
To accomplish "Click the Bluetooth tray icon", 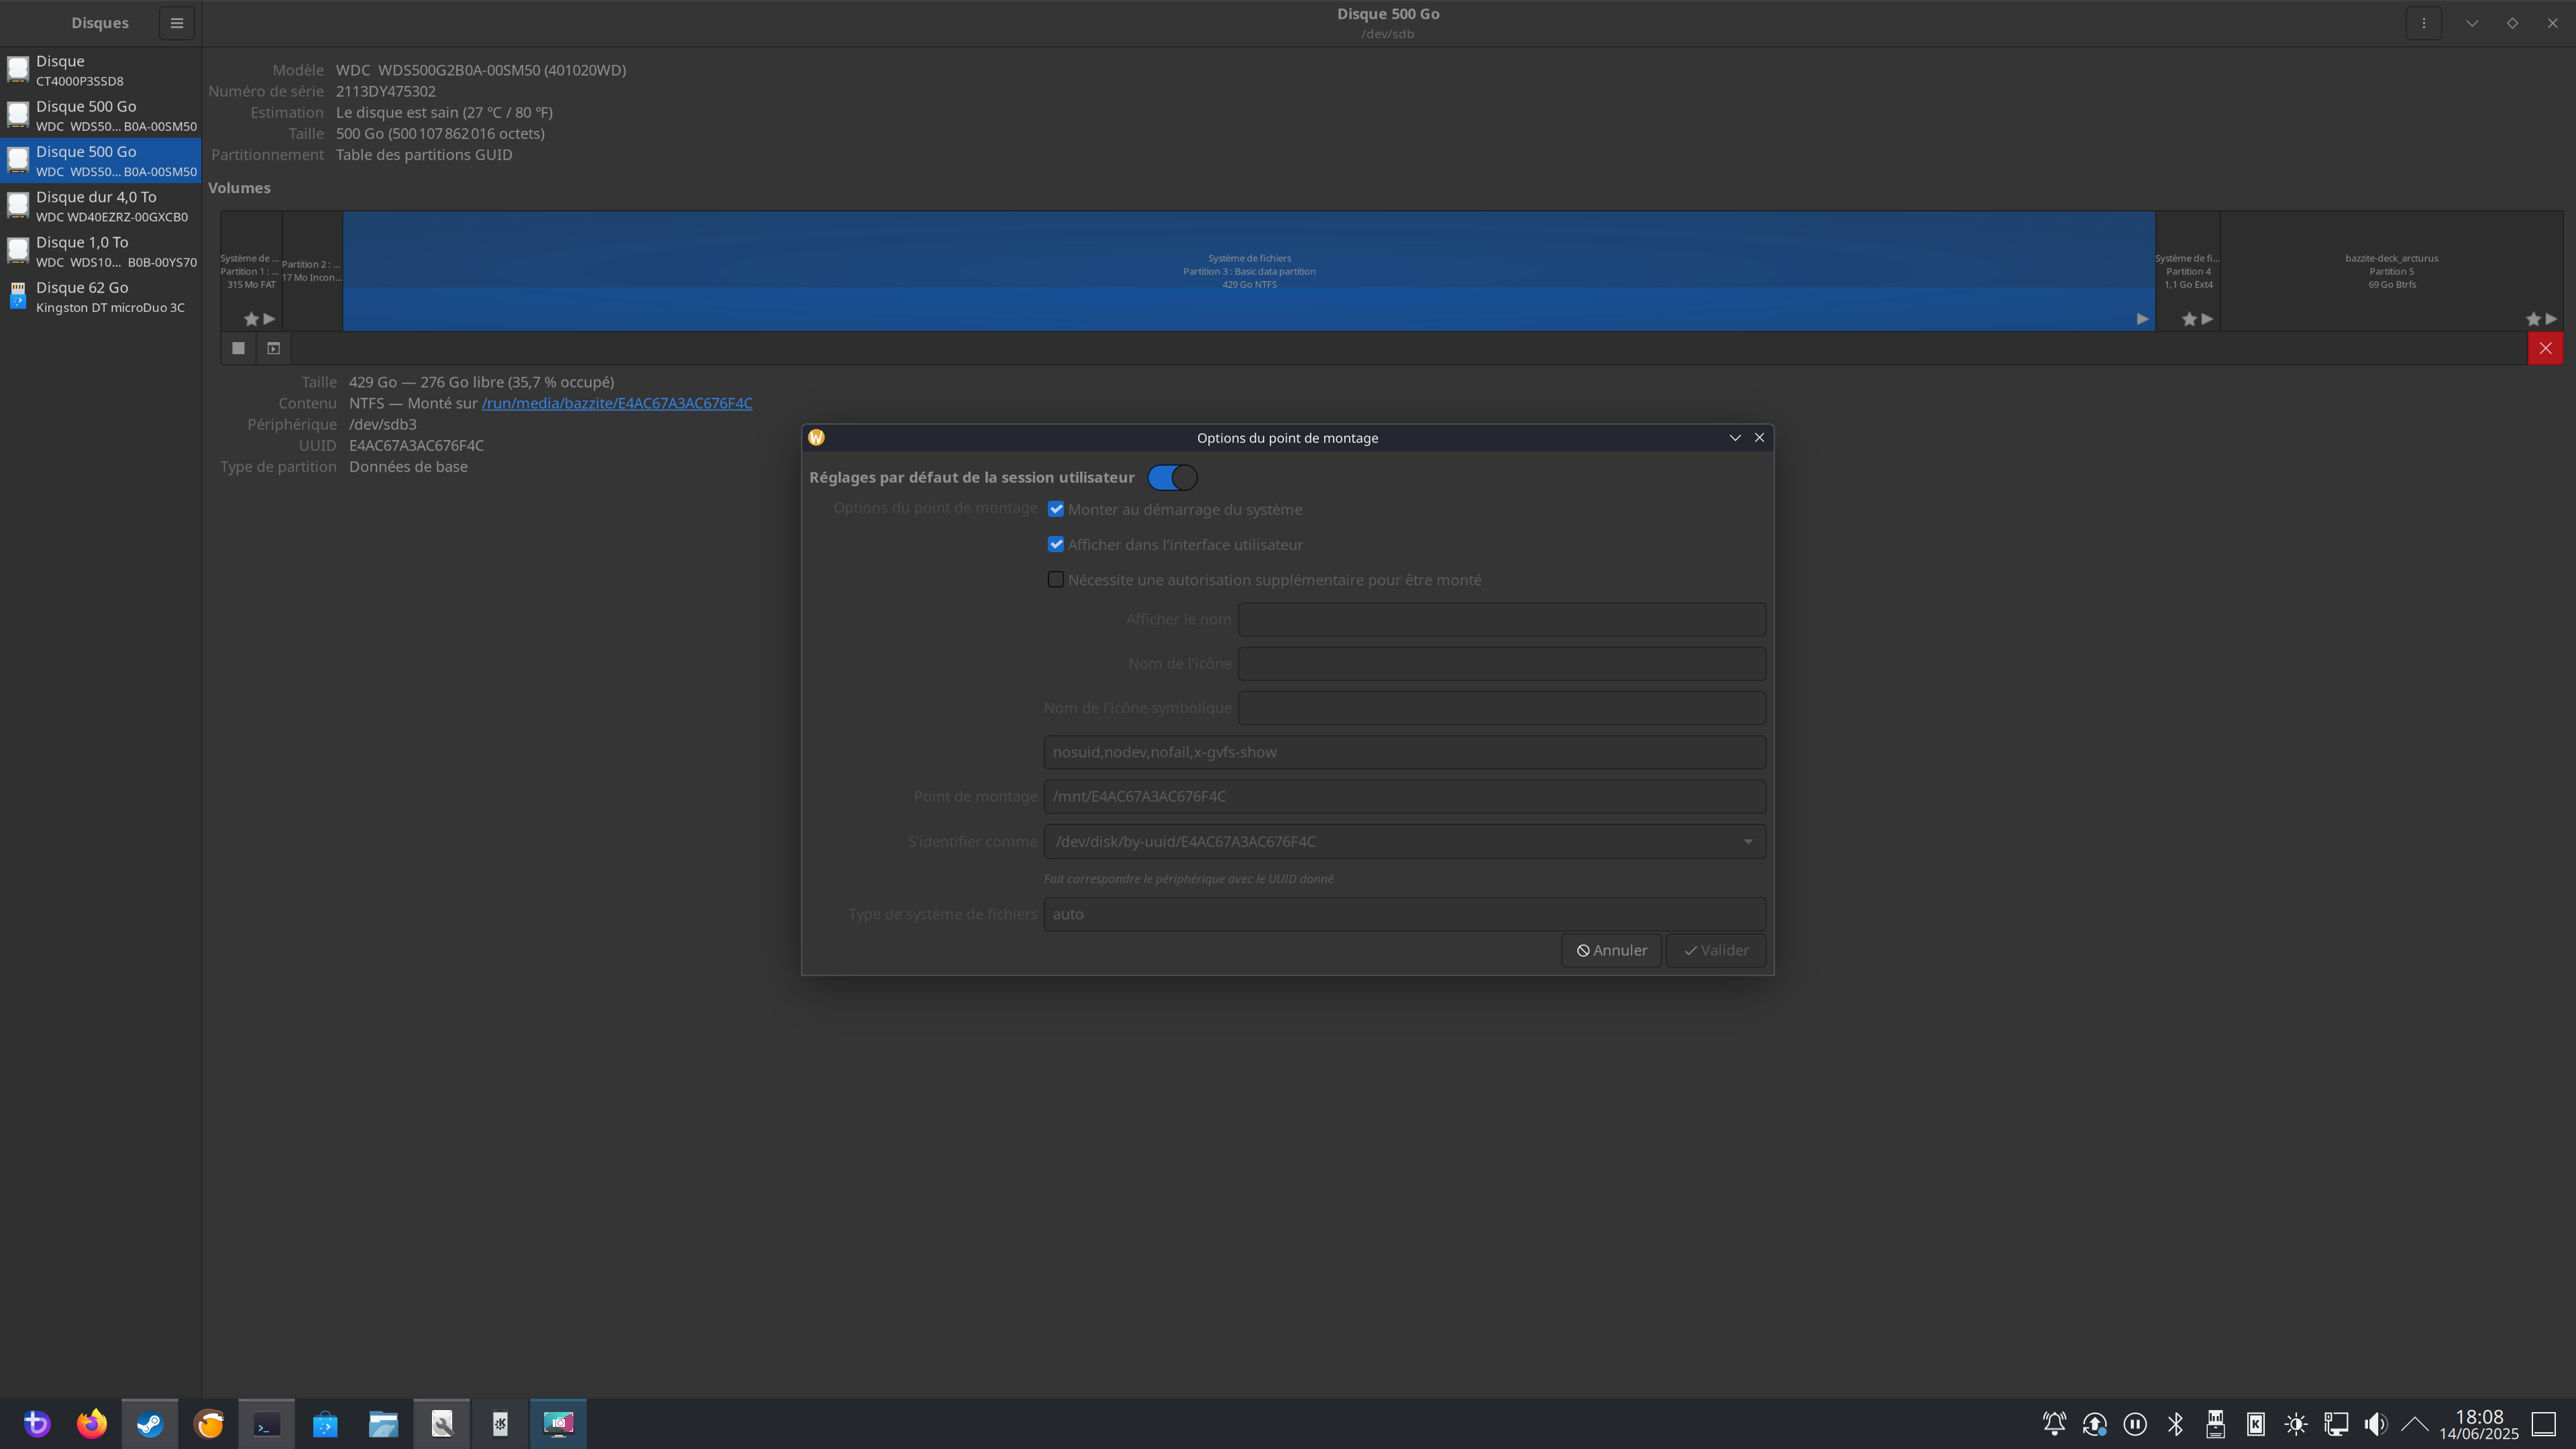I will coord(2175,1423).
